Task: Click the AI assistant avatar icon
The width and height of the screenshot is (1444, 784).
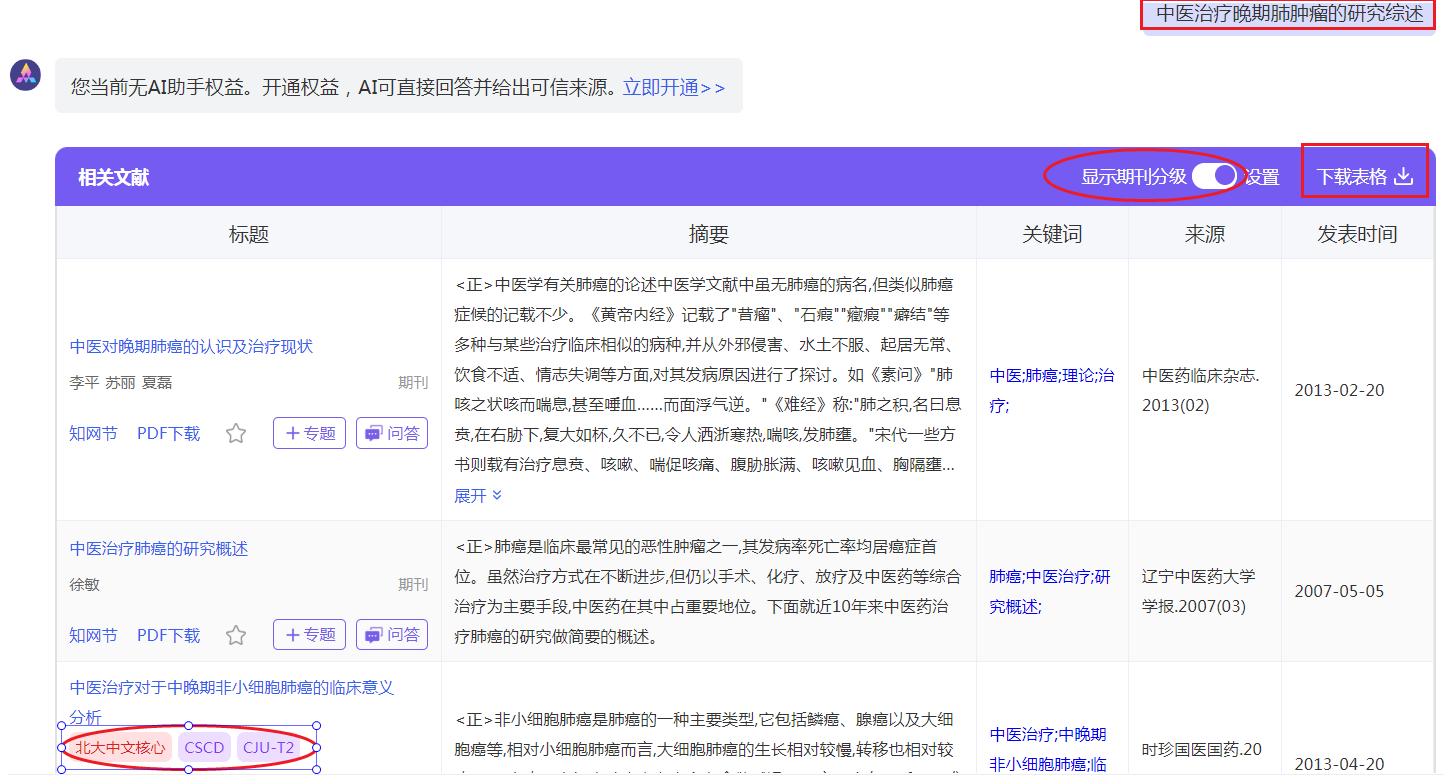Action: point(26,75)
